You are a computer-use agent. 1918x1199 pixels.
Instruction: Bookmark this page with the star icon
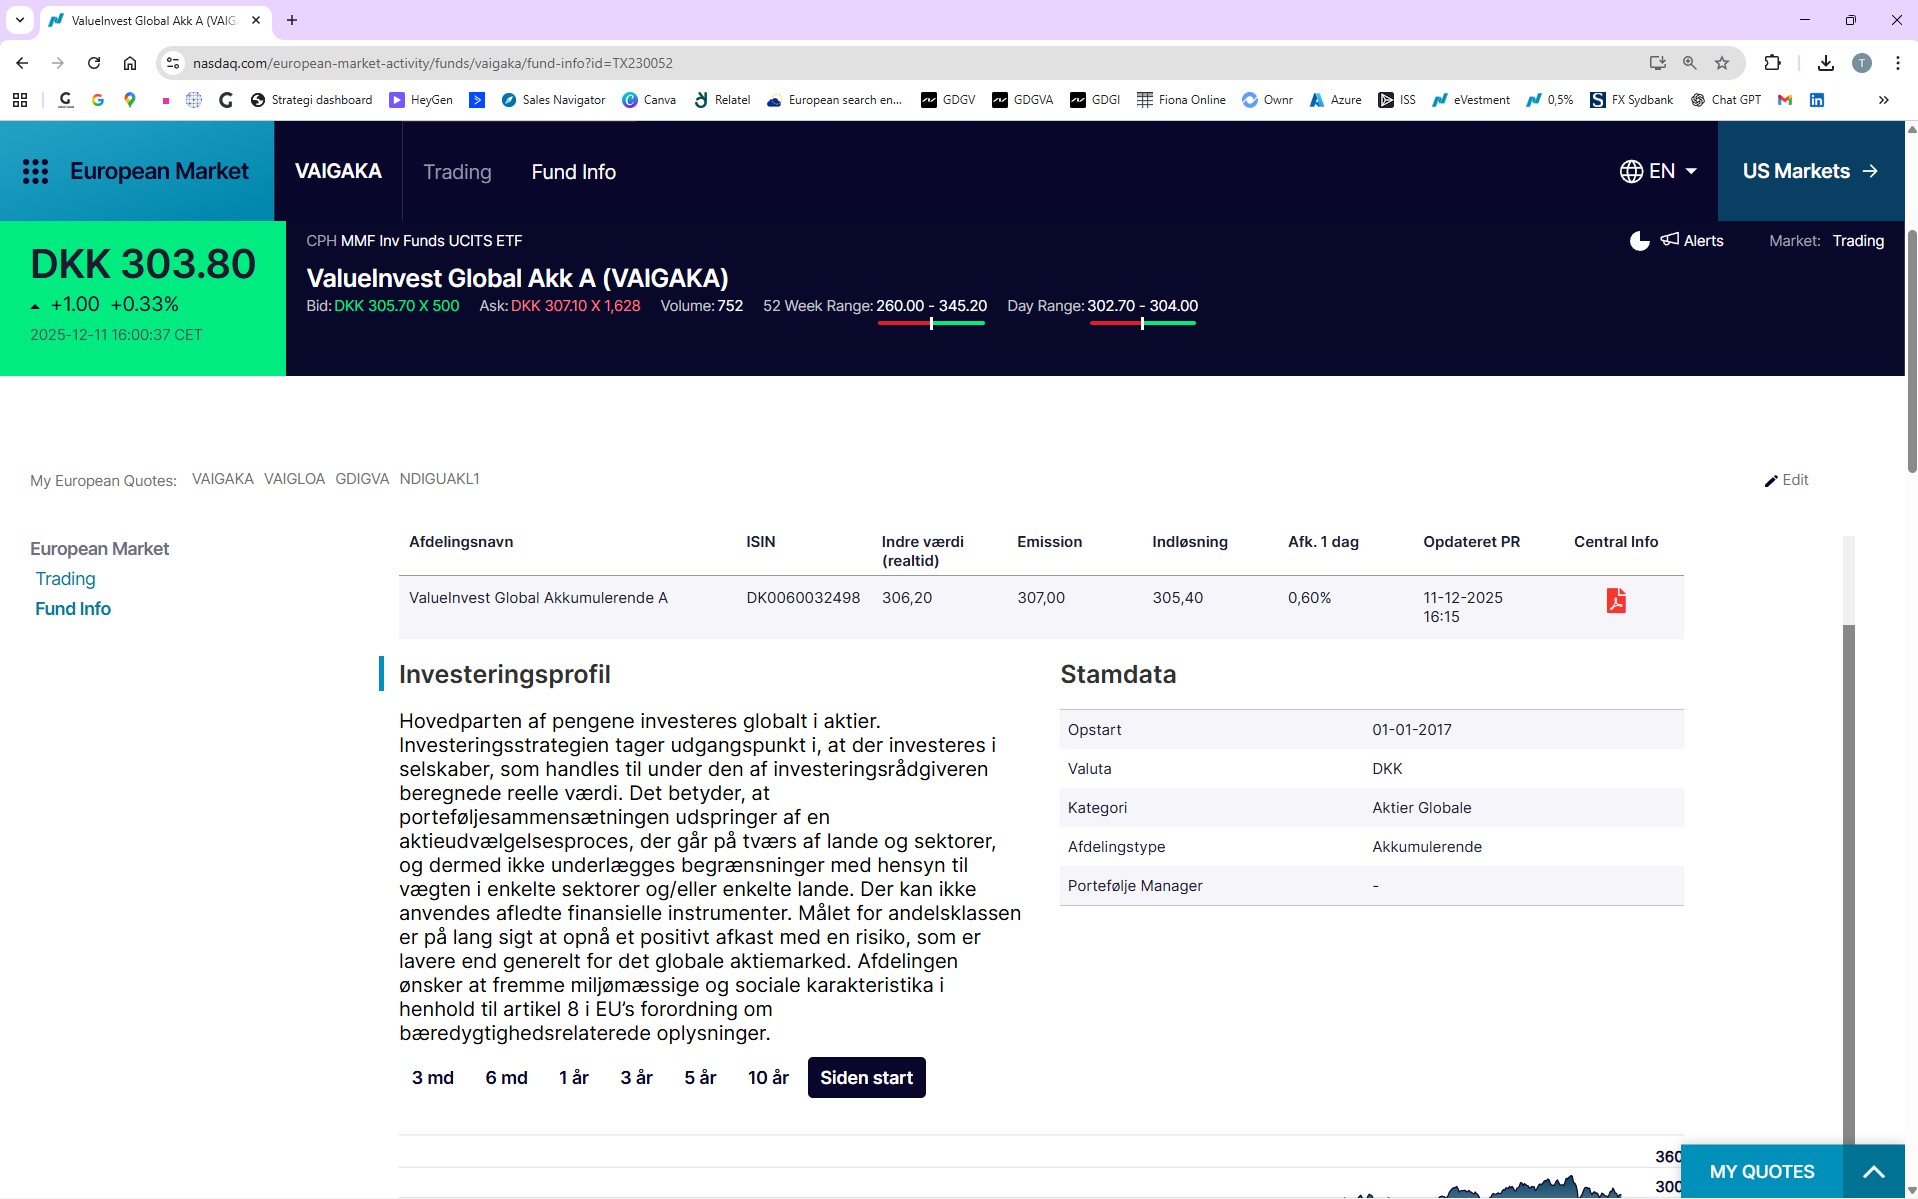pyautogui.click(x=1722, y=63)
